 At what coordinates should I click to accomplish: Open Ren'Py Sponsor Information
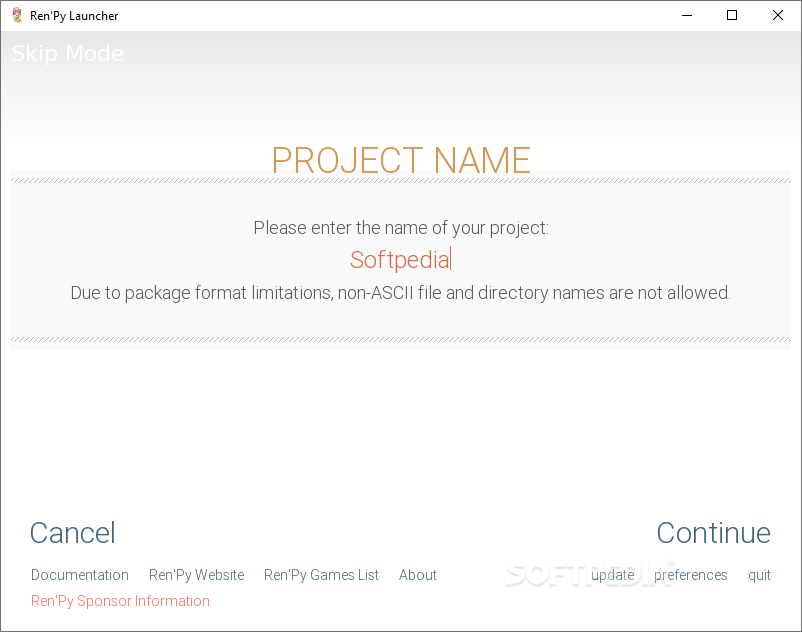pyautogui.click(x=120, y=601)
